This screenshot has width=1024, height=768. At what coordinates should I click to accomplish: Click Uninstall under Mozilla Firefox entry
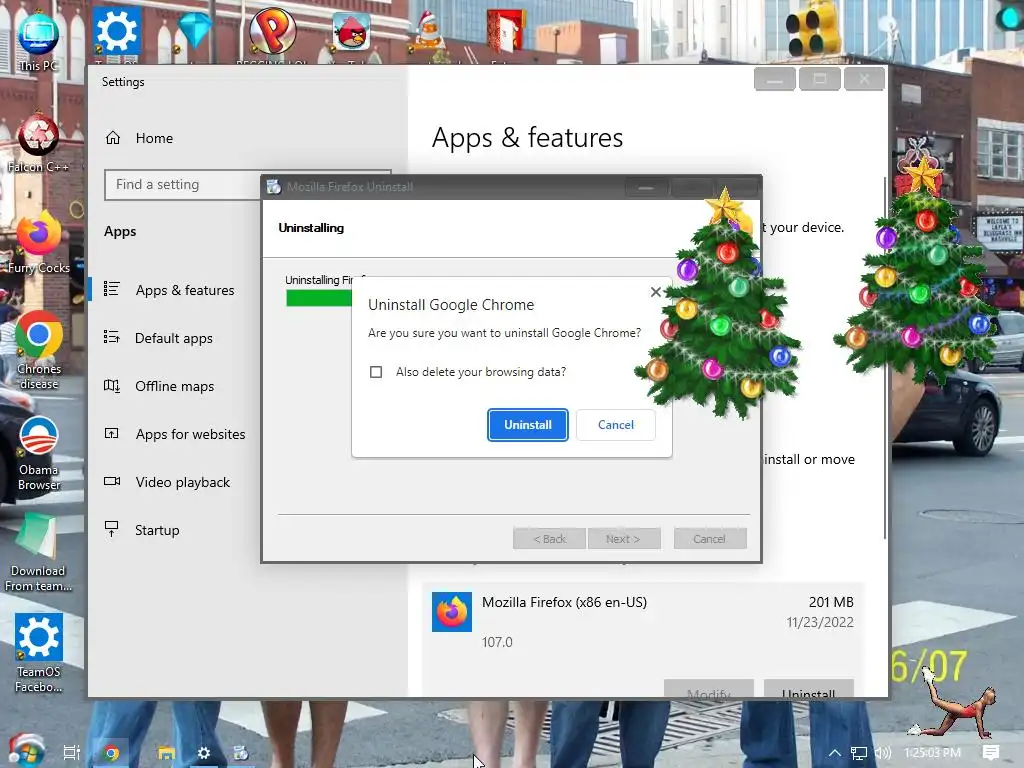tap(808, 690)
